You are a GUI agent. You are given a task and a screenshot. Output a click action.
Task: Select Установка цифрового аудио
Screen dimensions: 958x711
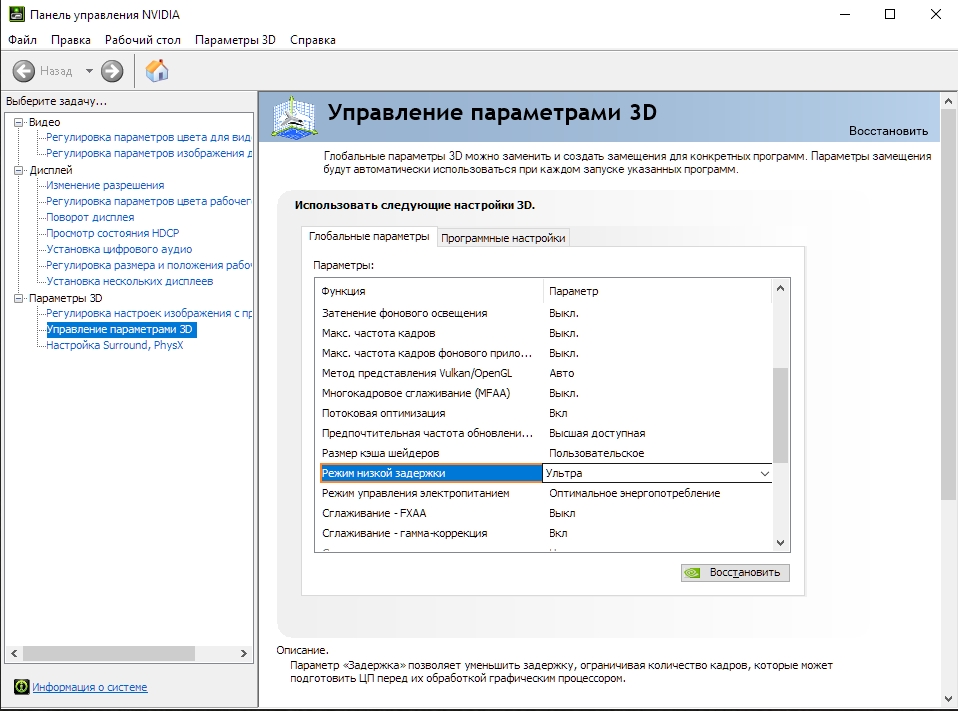[119, 249]
